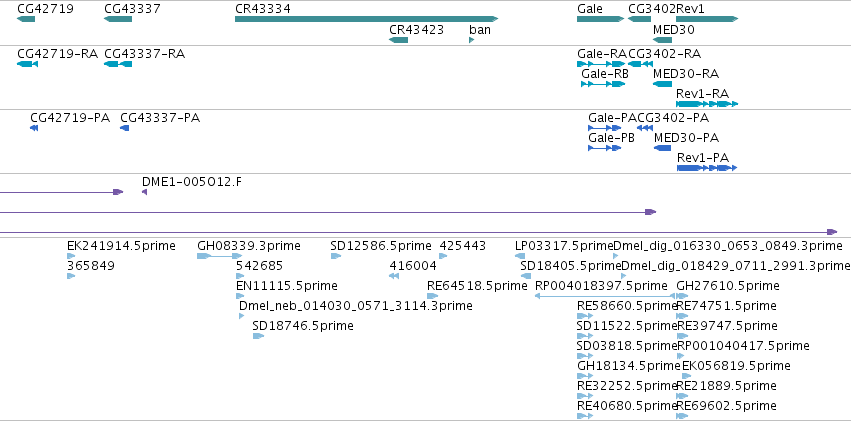Screen dimensions: 851x421
Task: Select the 416004 feature arrows
Action: pos(394,276)
